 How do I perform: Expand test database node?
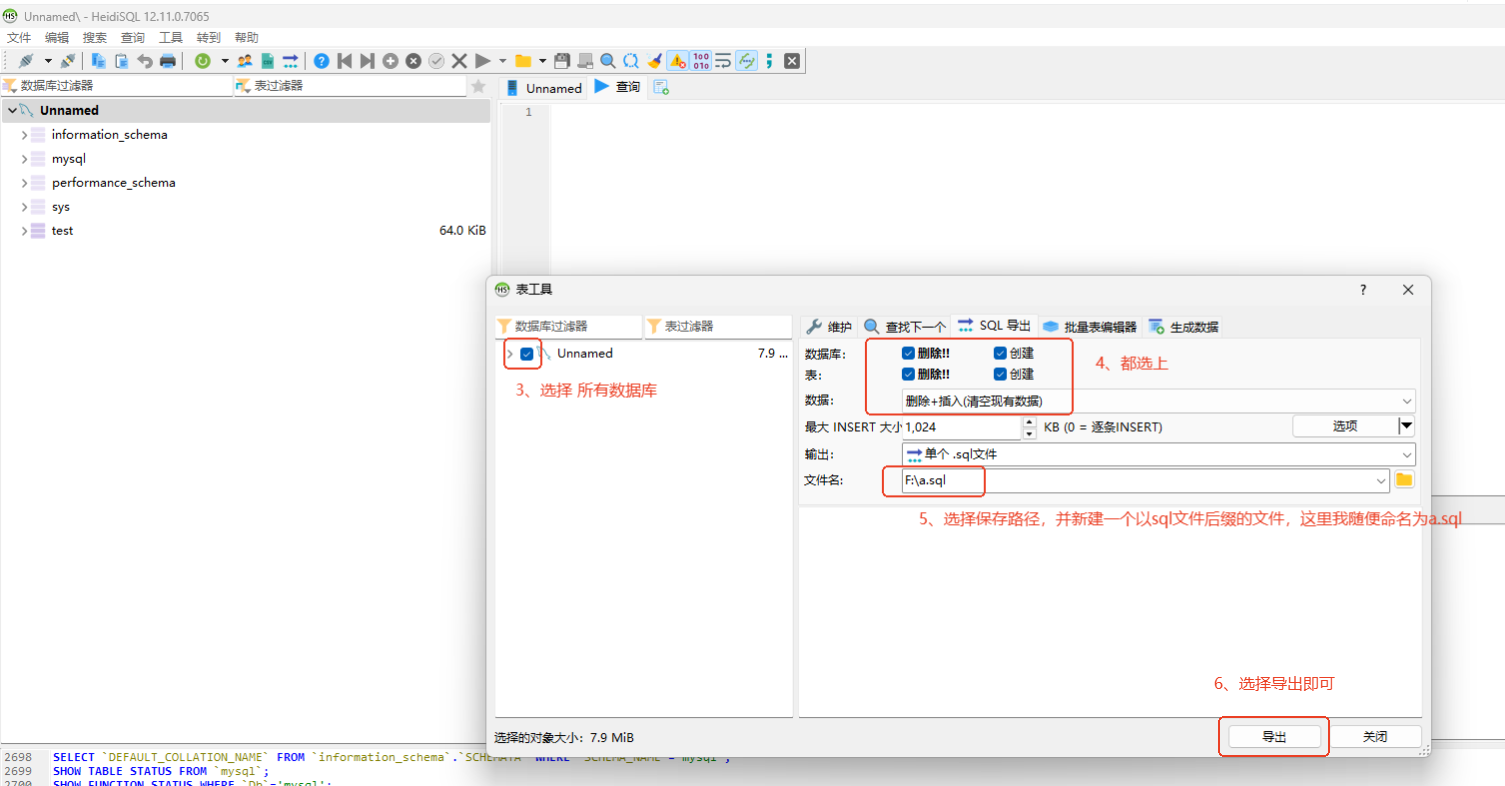pos(24,230)
